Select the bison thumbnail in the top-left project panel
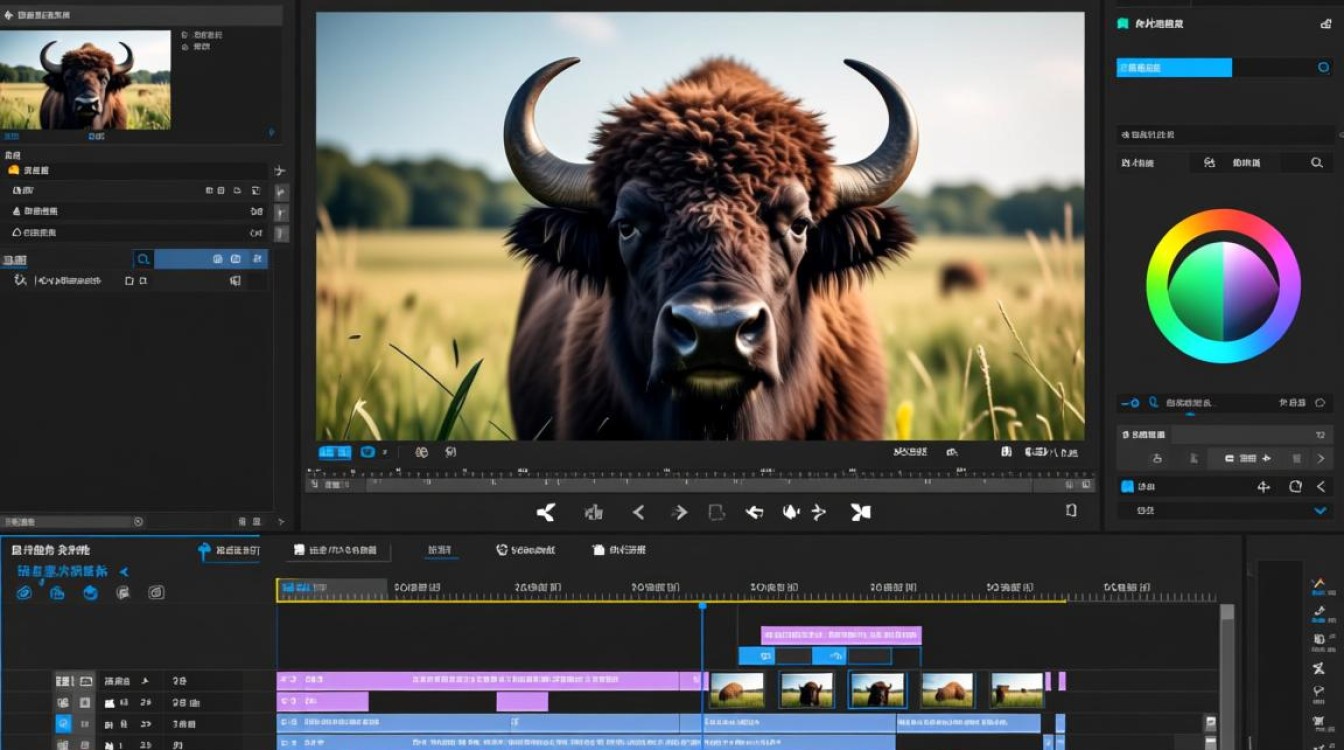 (86, 80)
